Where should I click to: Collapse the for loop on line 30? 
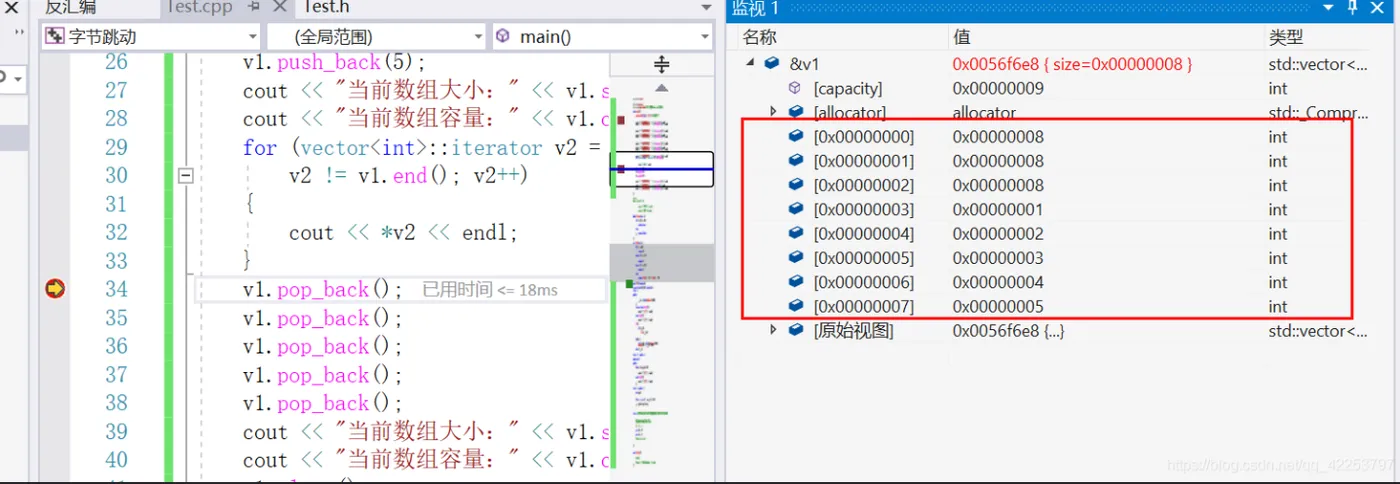pos(185,176)
